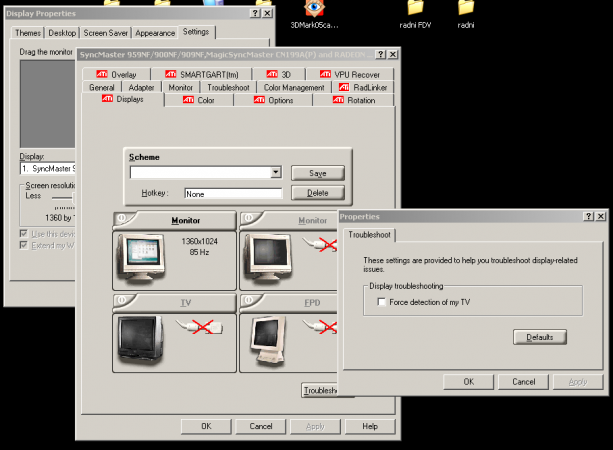
Task: Expand the Scheme dropdown list
Action: pos(276,172)
